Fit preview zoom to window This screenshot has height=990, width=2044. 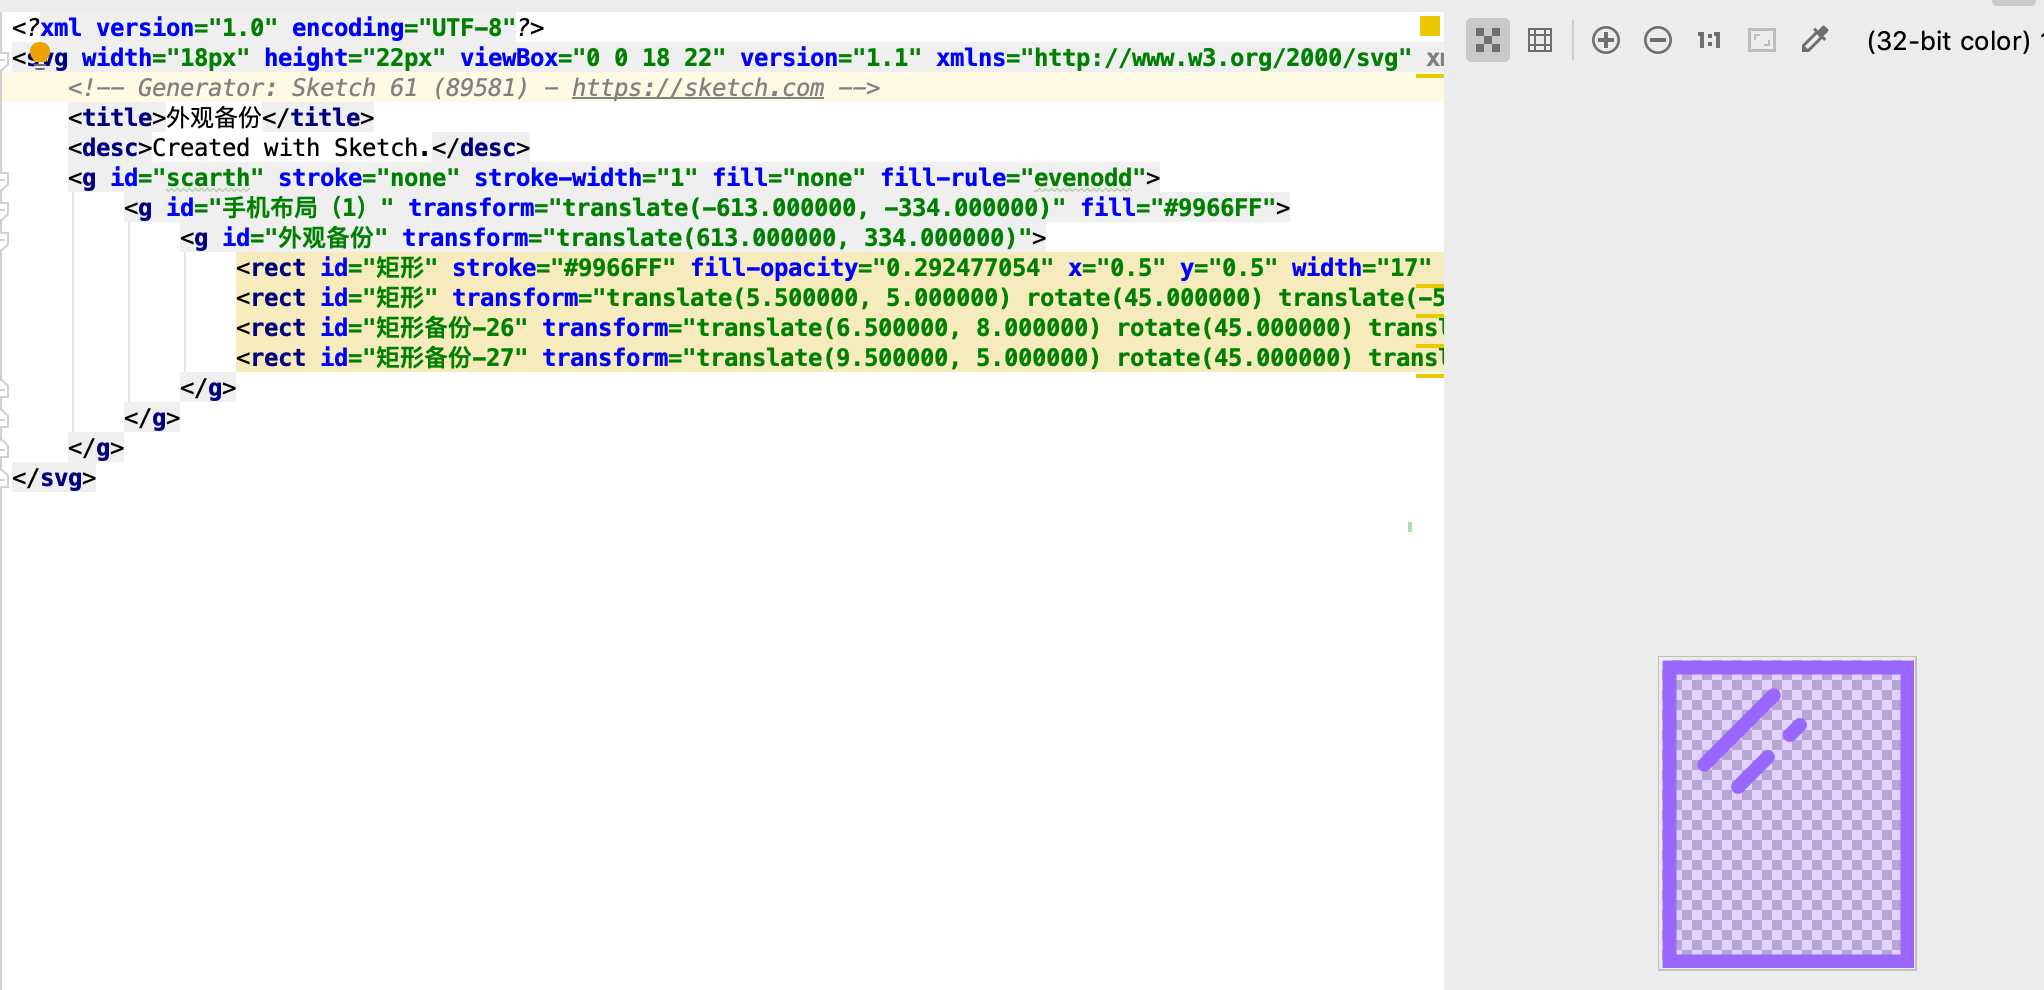tap(1762, 40)
